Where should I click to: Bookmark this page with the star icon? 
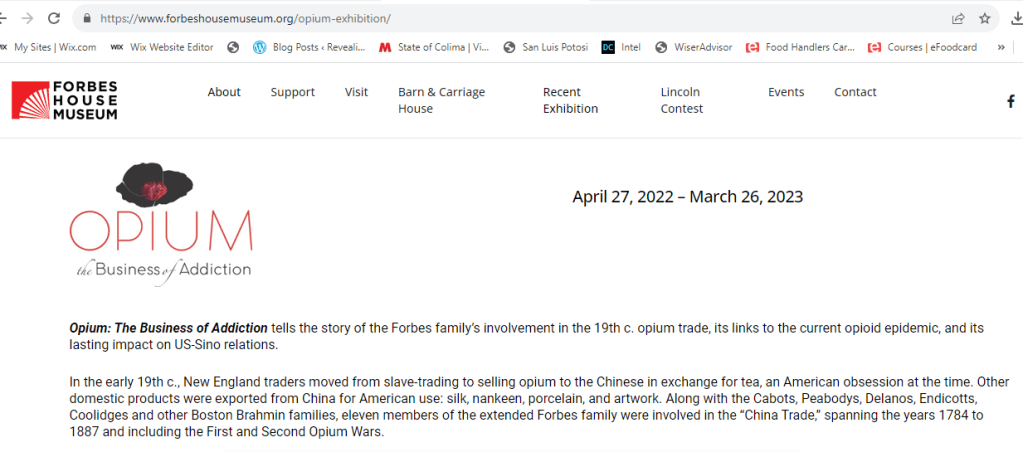click(985, 18)
